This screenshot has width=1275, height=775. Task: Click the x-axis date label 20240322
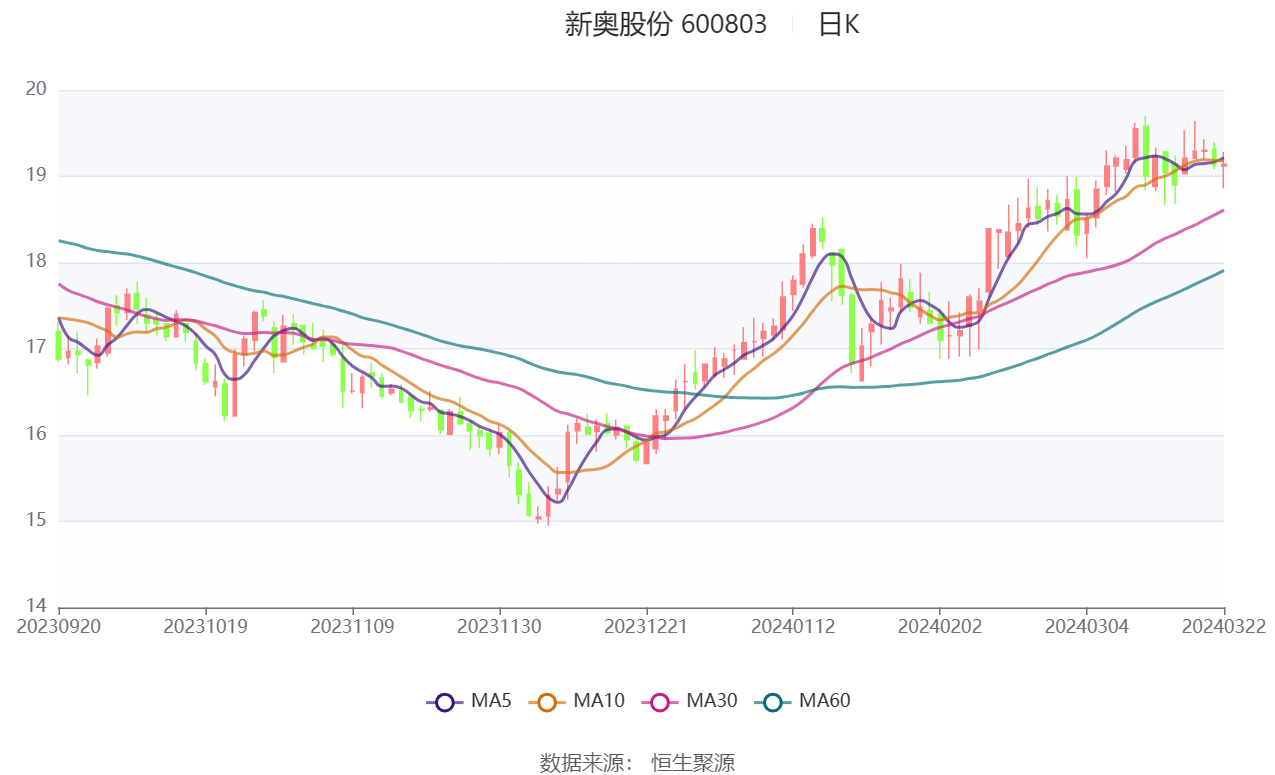pos(1224,627)
